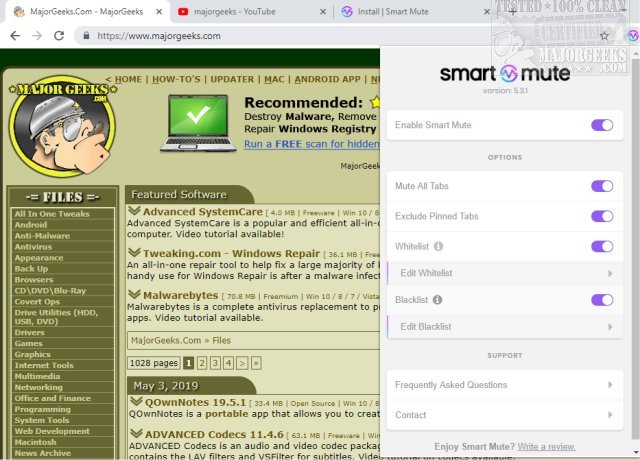Open the UPDATER menu item

click(232, 79)
